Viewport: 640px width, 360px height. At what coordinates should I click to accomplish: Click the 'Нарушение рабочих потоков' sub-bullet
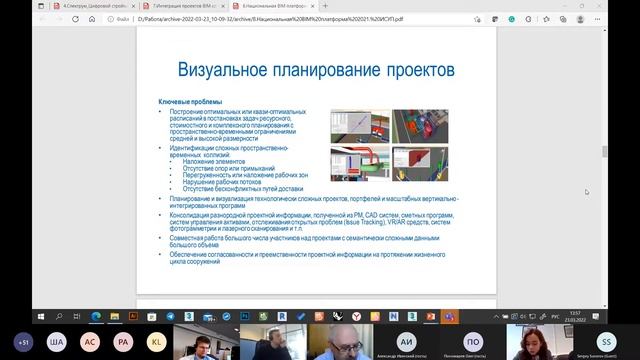tap(222, 182)
